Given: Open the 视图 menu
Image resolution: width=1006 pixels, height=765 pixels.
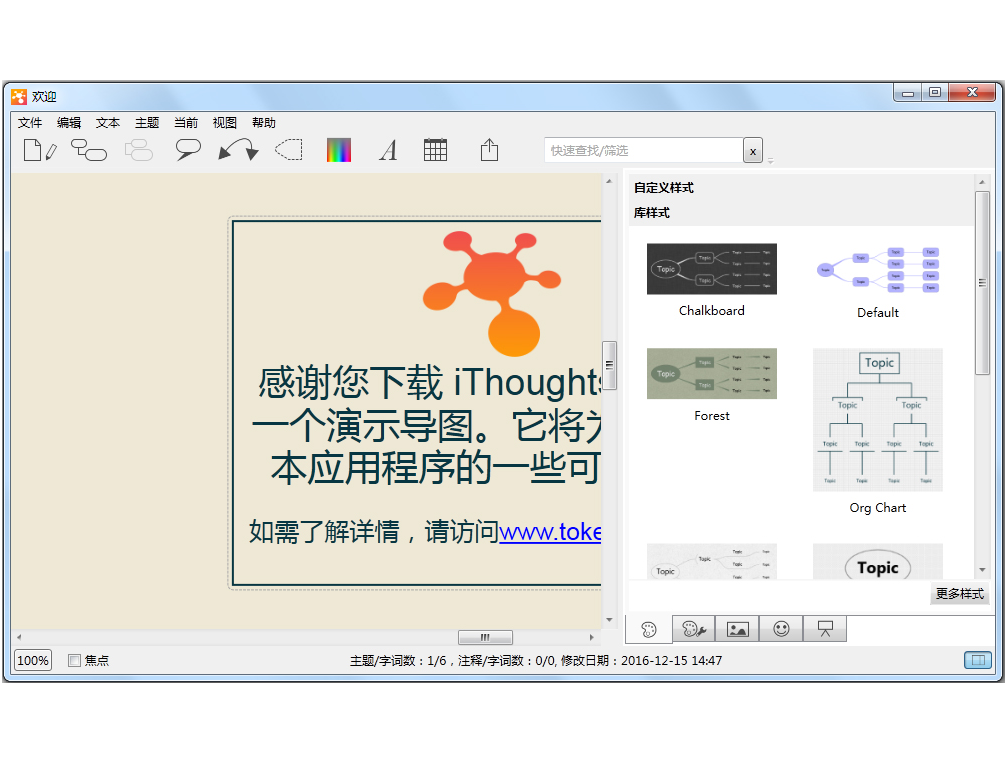Looking at the screenshot, I should point(224,122).
